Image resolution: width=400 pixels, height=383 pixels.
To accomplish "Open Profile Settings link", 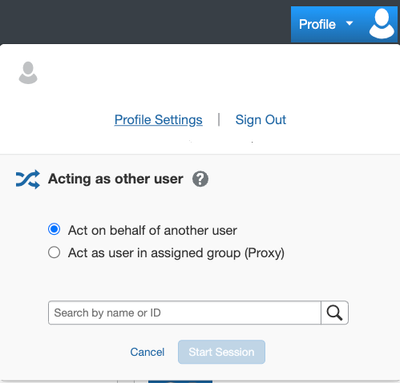I will click(158, 120).
